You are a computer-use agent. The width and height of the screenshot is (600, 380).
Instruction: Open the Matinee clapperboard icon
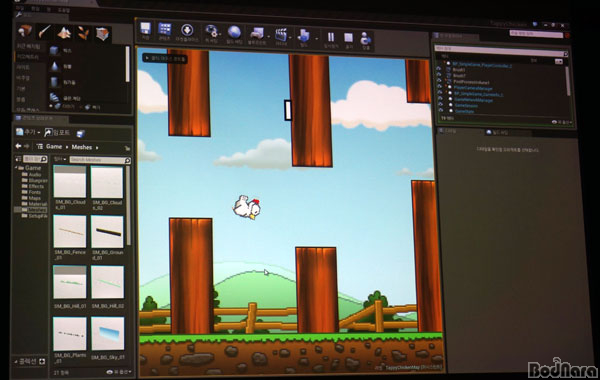point(281,34)
